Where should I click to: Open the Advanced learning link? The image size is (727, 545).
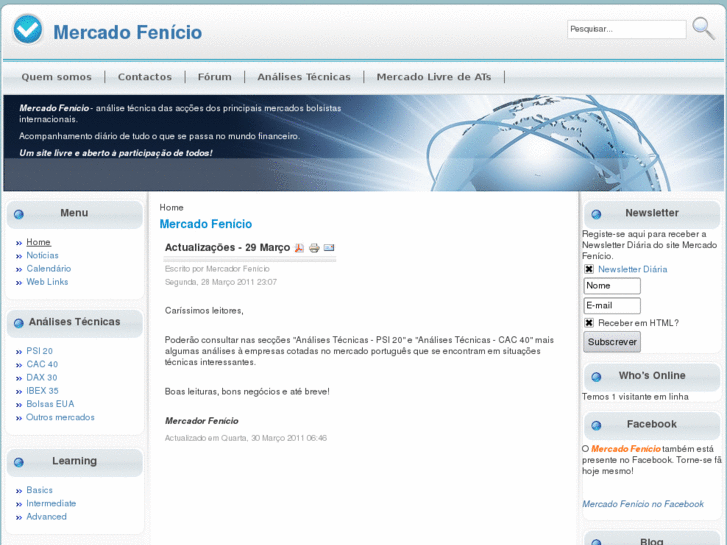pos(46,517)
